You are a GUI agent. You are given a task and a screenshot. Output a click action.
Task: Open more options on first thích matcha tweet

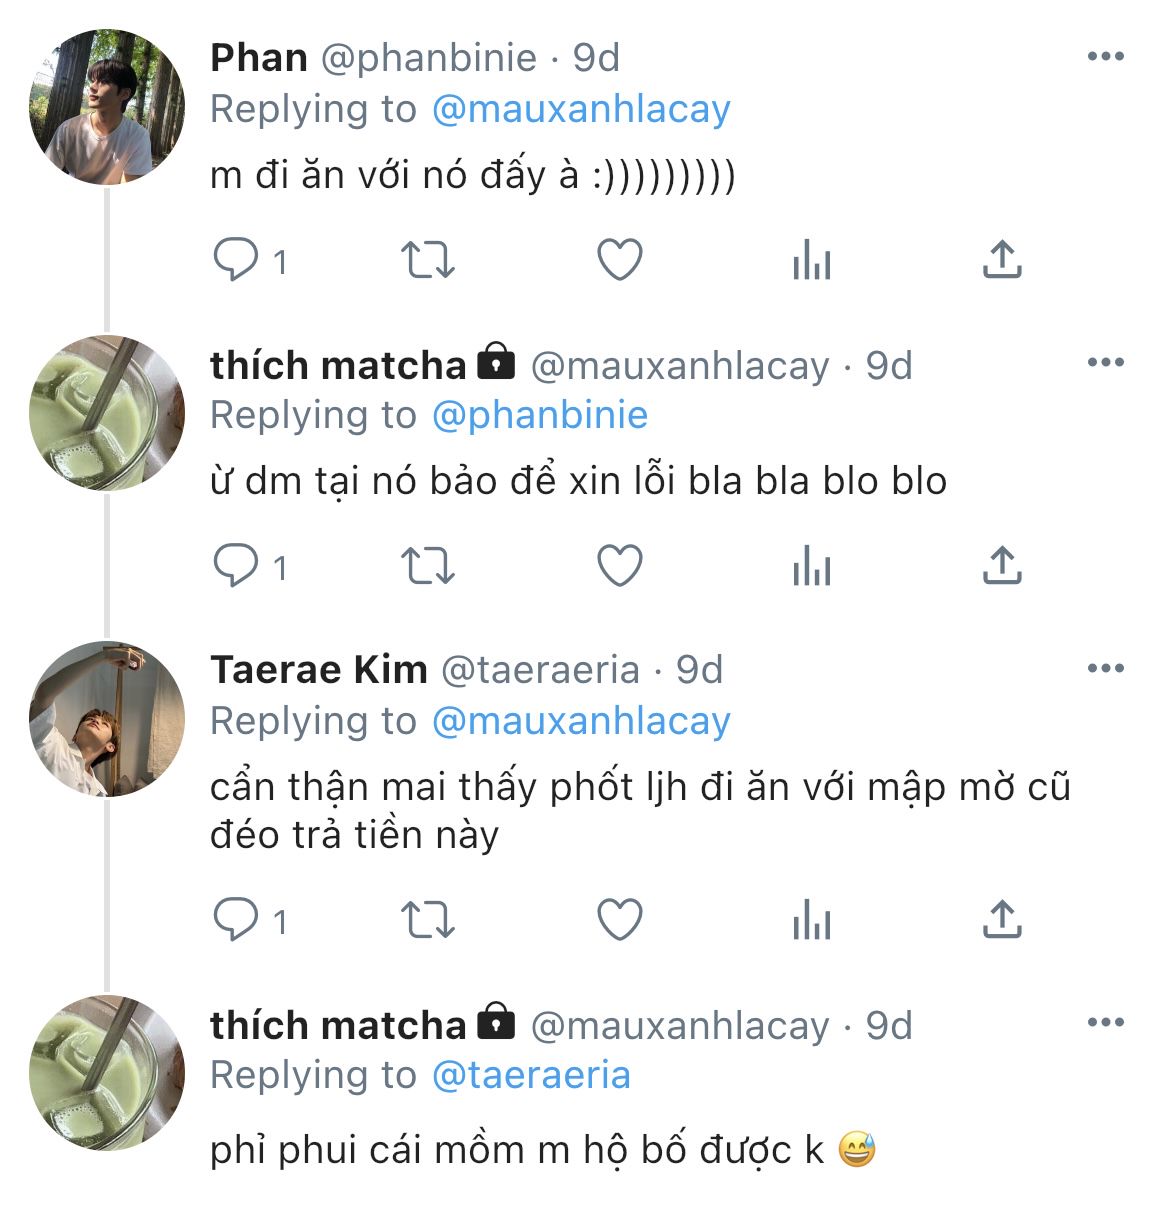(x=1105, y=363)
